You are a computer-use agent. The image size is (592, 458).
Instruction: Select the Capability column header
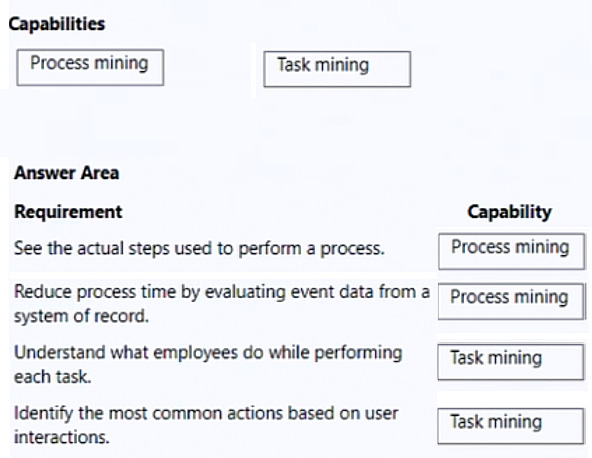[509, 212]
